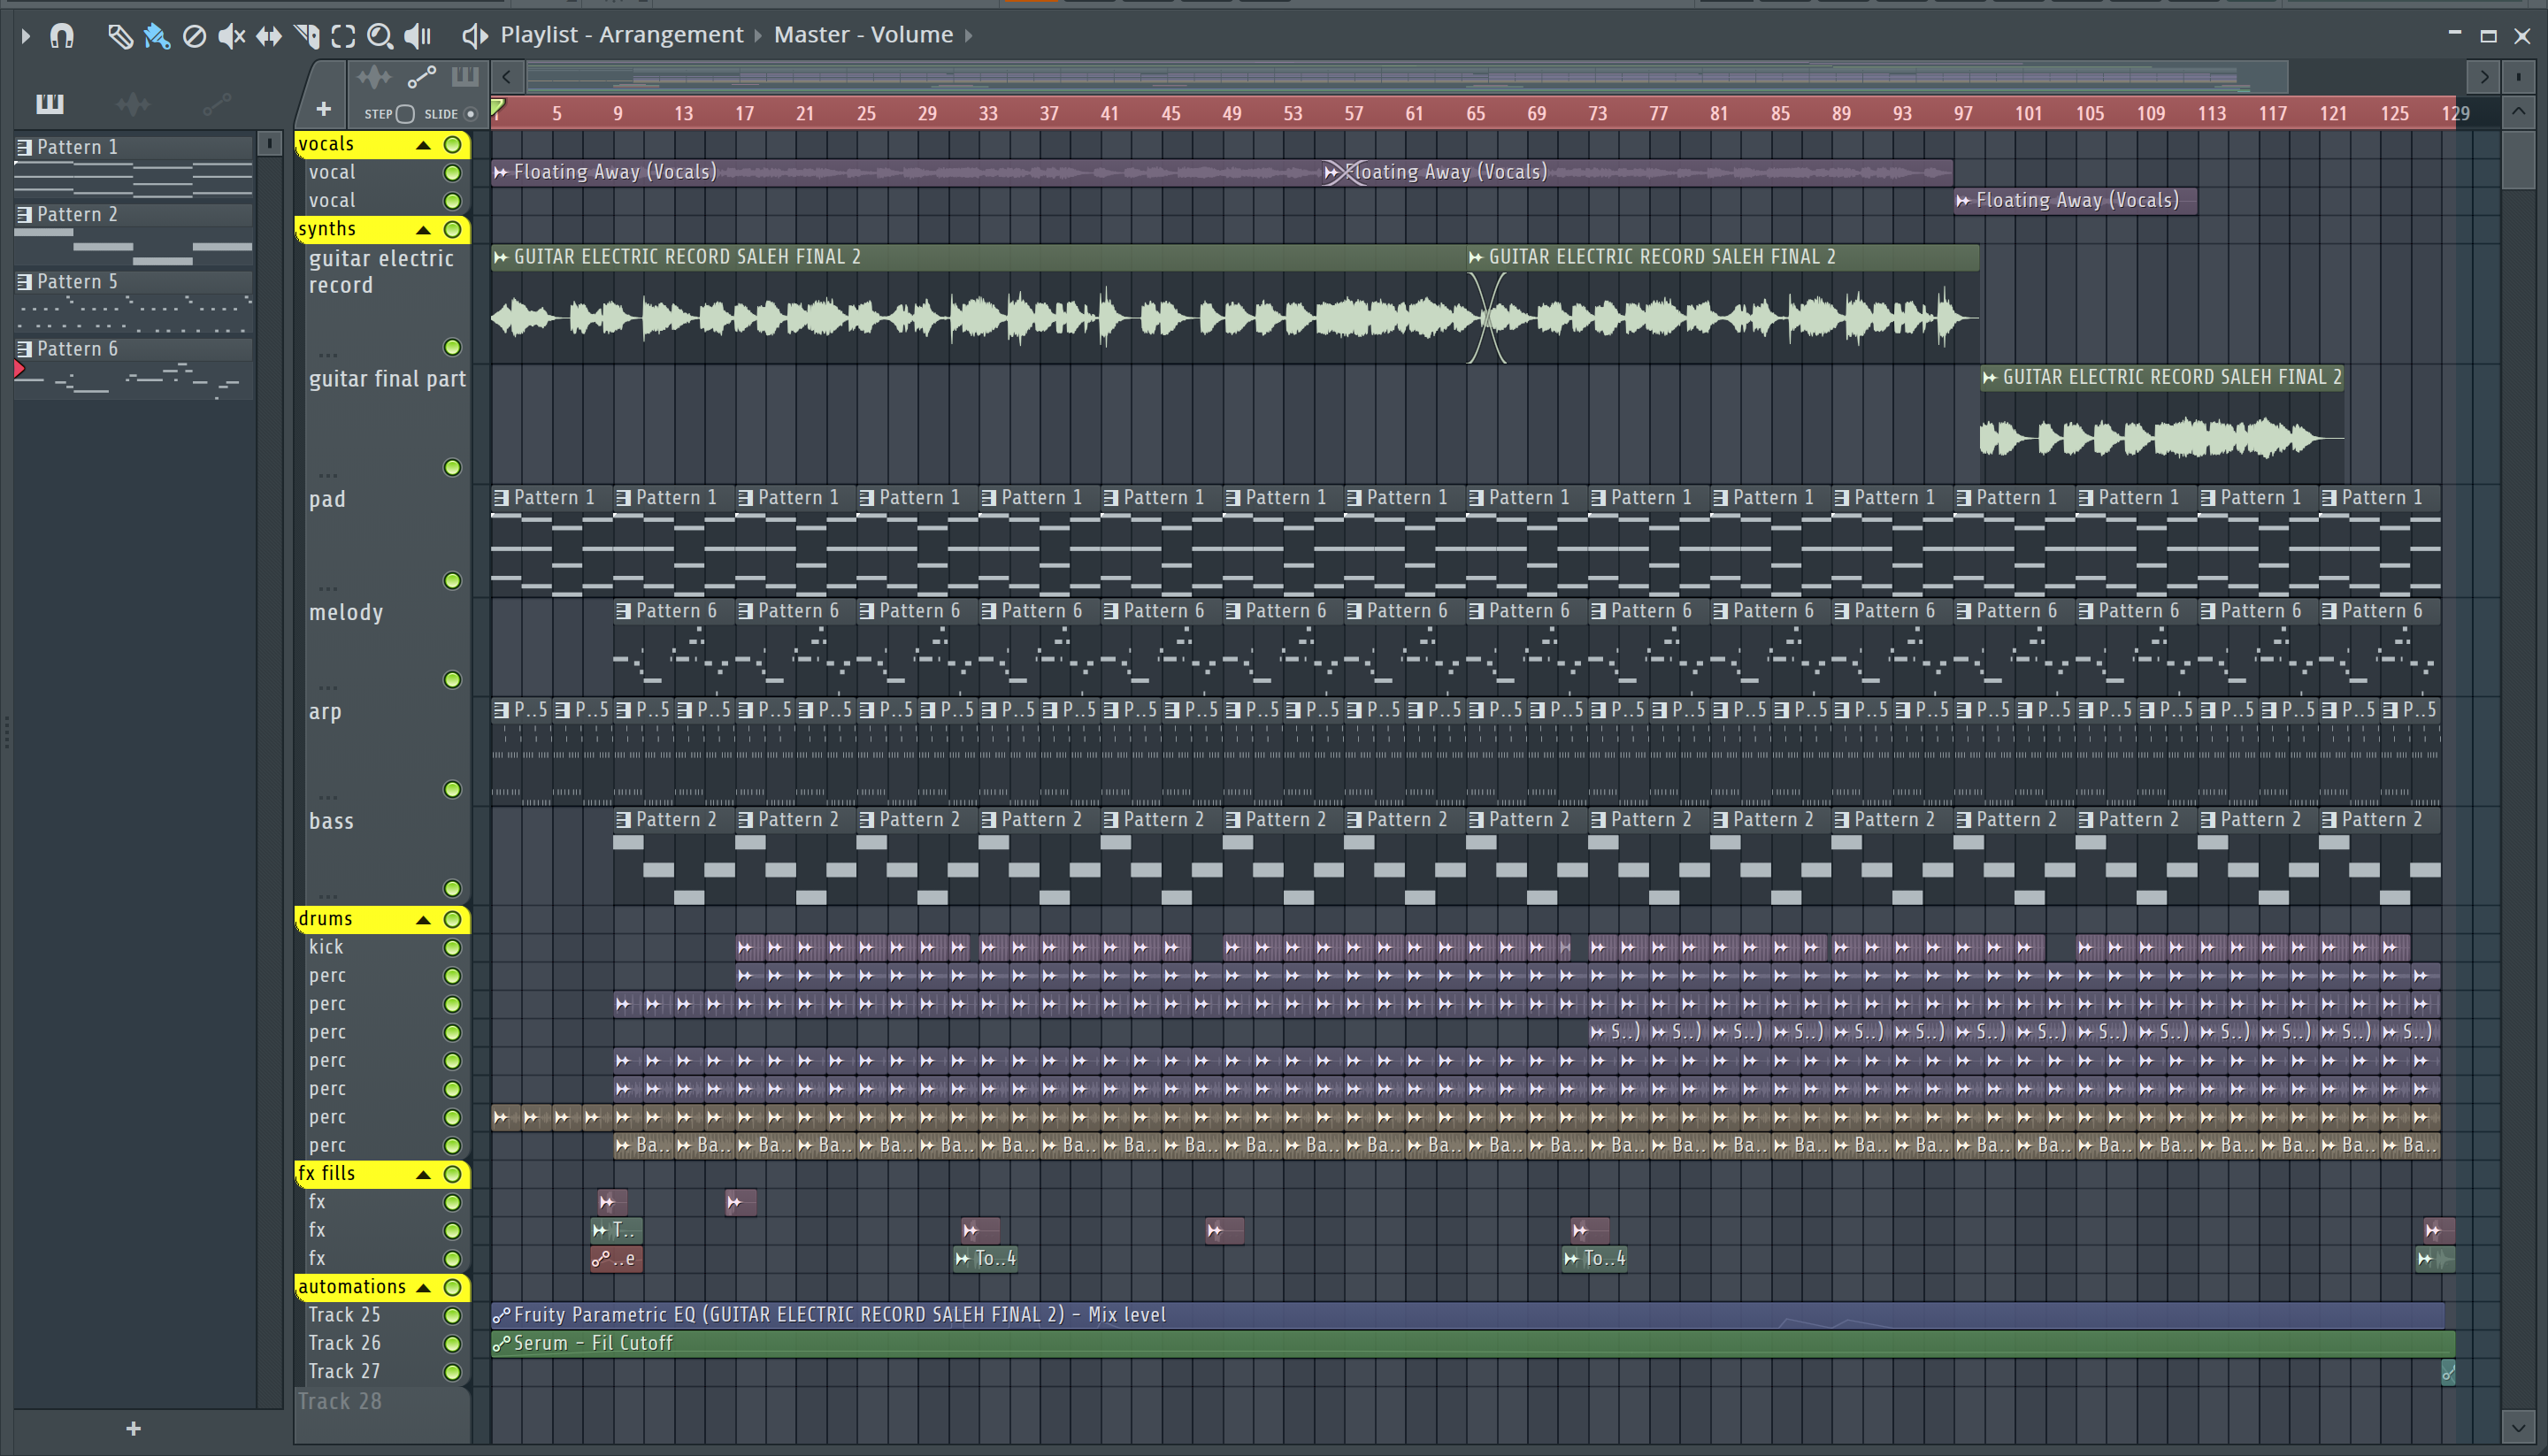Select pattern clip focus piano icon

tap(465, 77)
